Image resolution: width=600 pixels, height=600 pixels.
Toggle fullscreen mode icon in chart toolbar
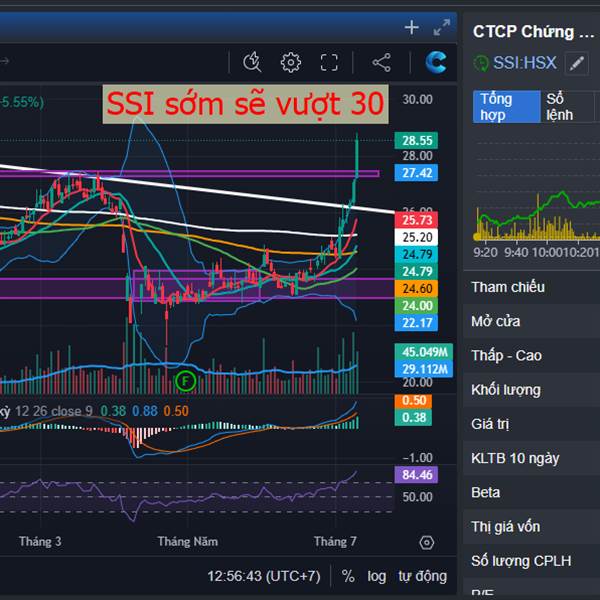[x=329, y=62]
